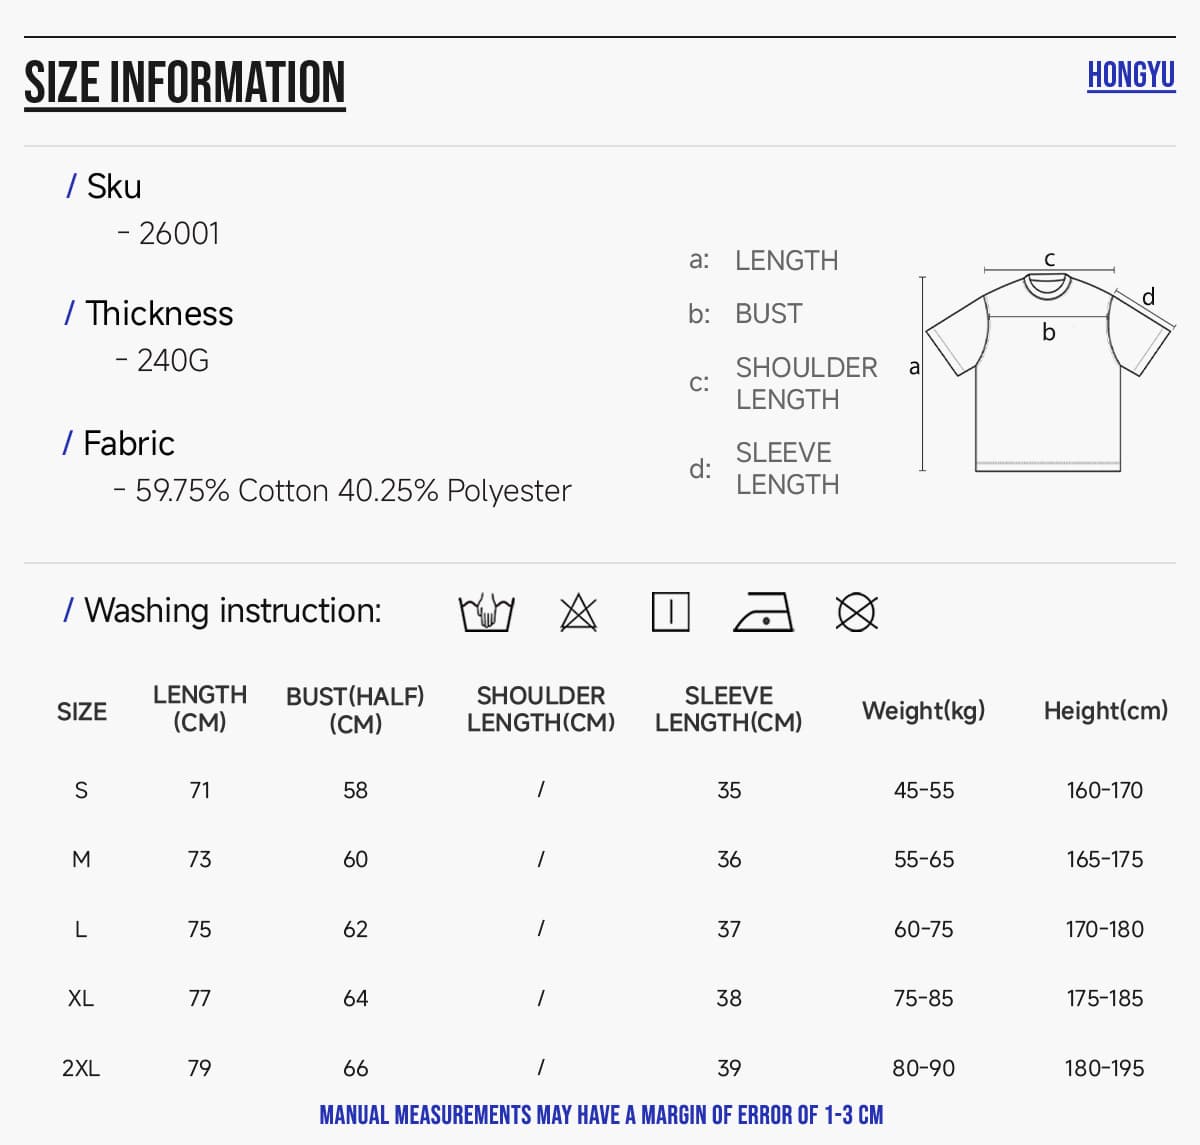Click bust value 60 for size M

(356, 859)
